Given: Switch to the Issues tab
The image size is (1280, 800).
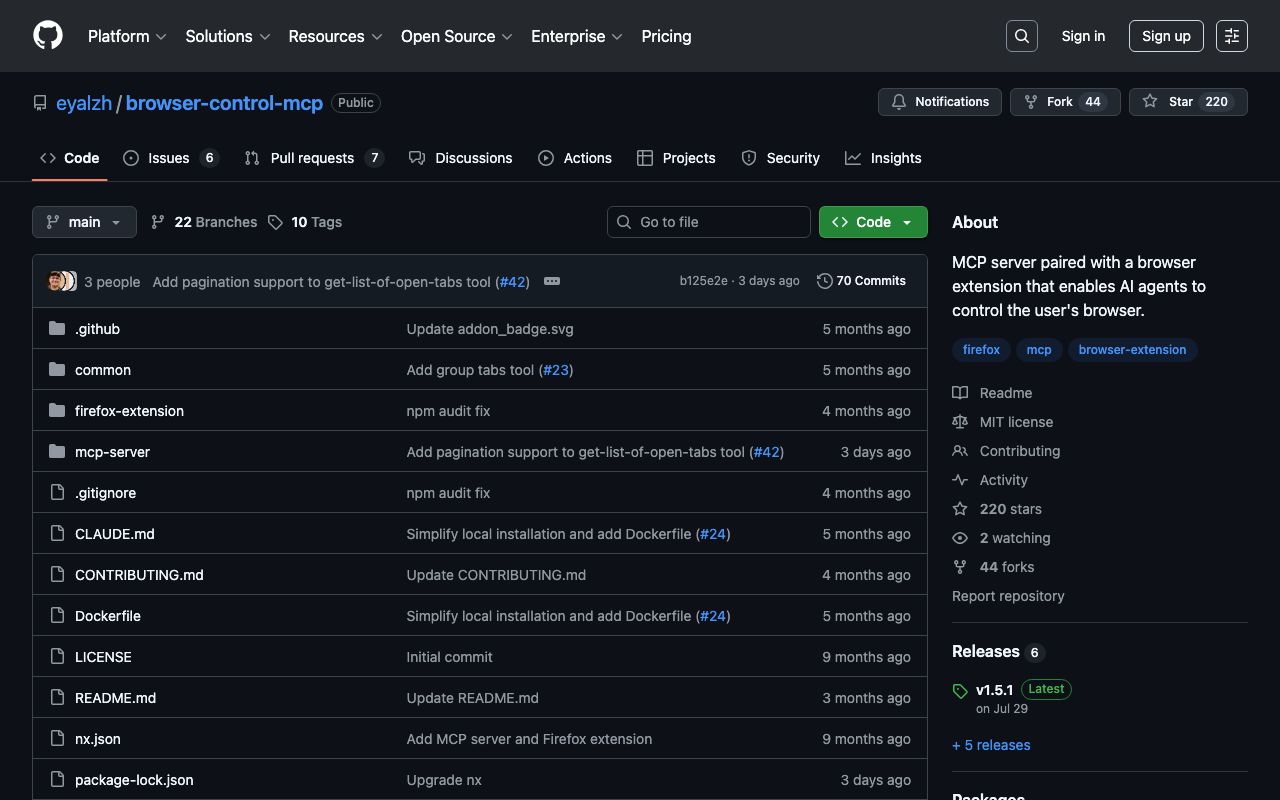Looking at the screenshot, I should coord(170,158).
